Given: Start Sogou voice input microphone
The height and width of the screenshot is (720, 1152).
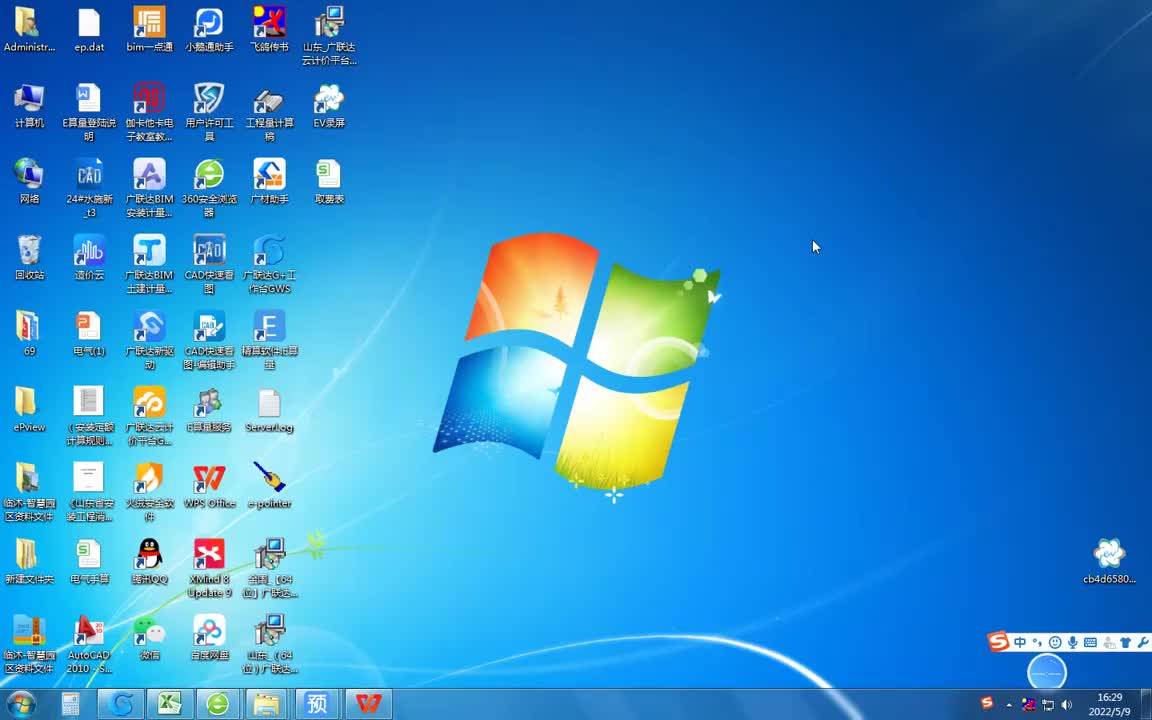Looking at the screenshot, I should click(1073, 642).
